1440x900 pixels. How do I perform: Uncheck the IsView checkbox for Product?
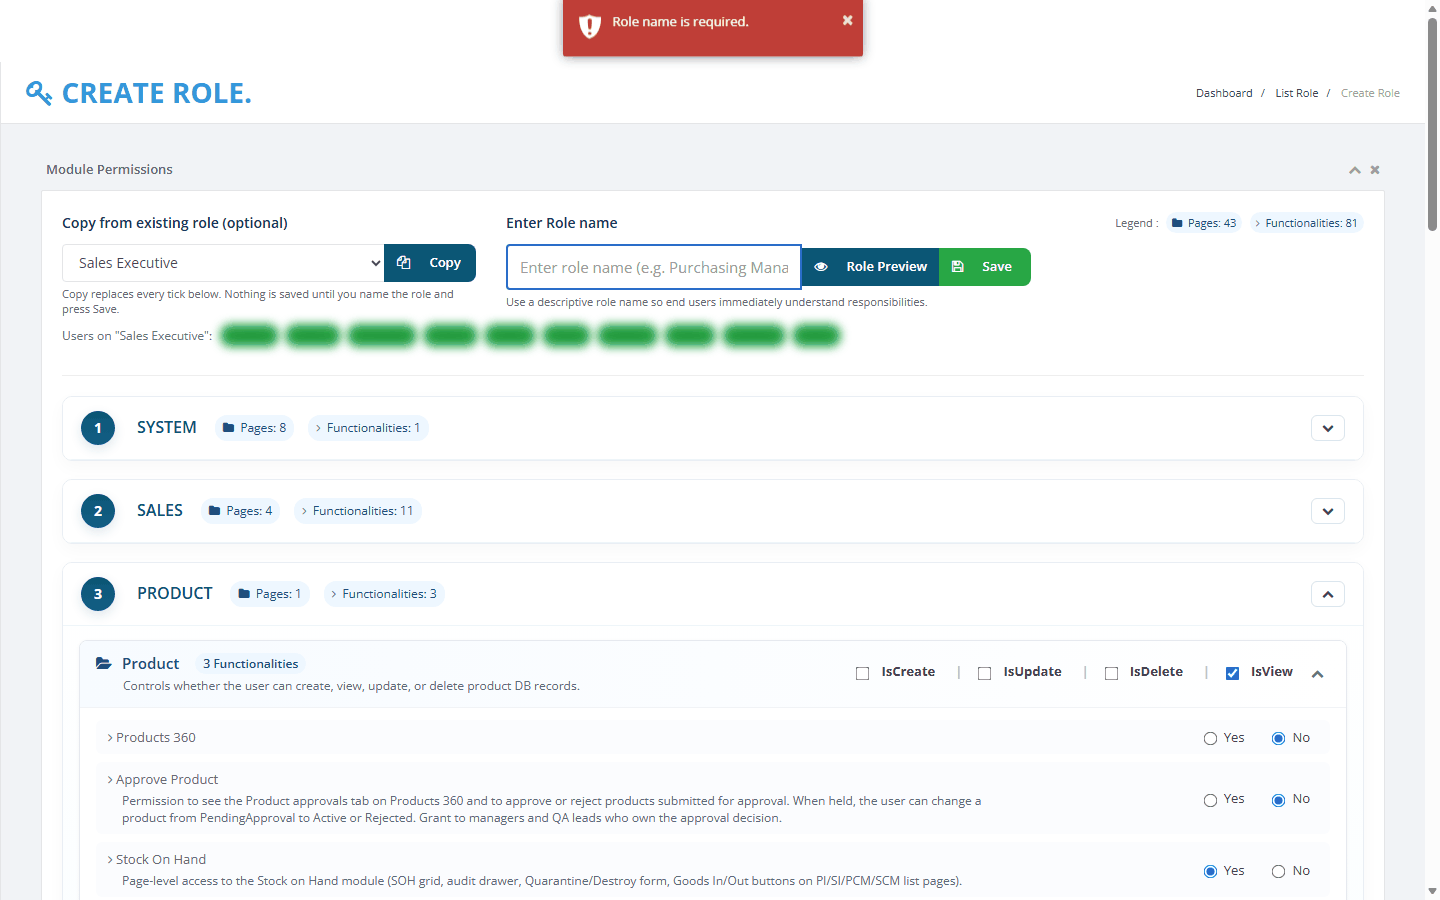pos(1232,673)
